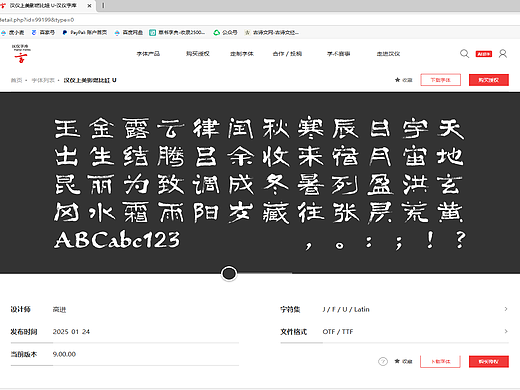Click the address bar URL
520x390 pixels.
pyautogui.click(x=37, y=20)
